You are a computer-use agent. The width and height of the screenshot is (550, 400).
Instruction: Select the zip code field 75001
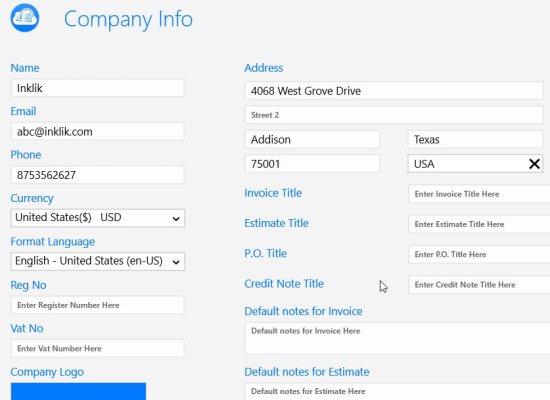point(312,164)
